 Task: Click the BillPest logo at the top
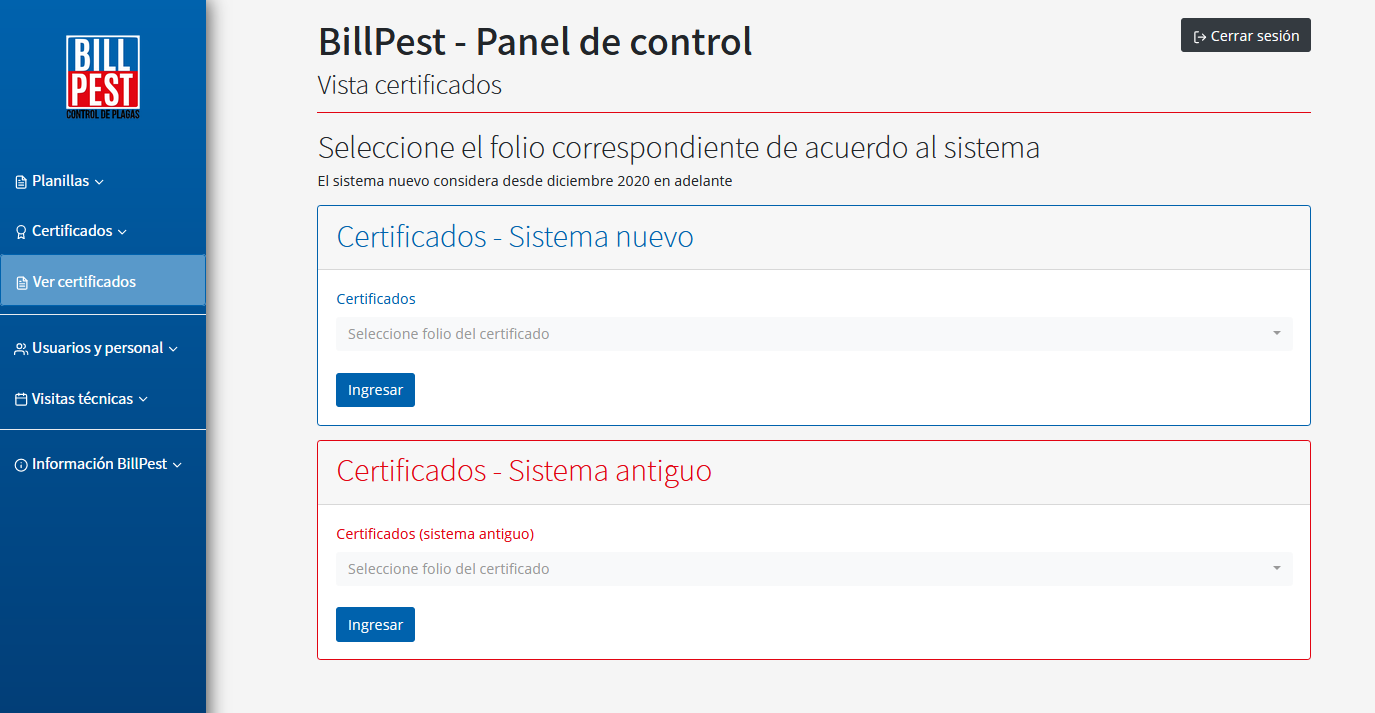(x=103, y=75)
